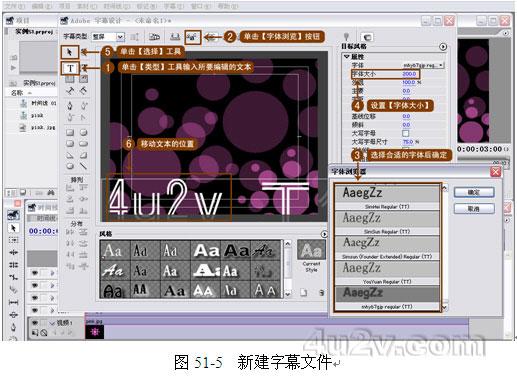The height and width of the screenshot is (379, 517).
Task: Delete style using the trash icon
Action: (x=321, y=293)
